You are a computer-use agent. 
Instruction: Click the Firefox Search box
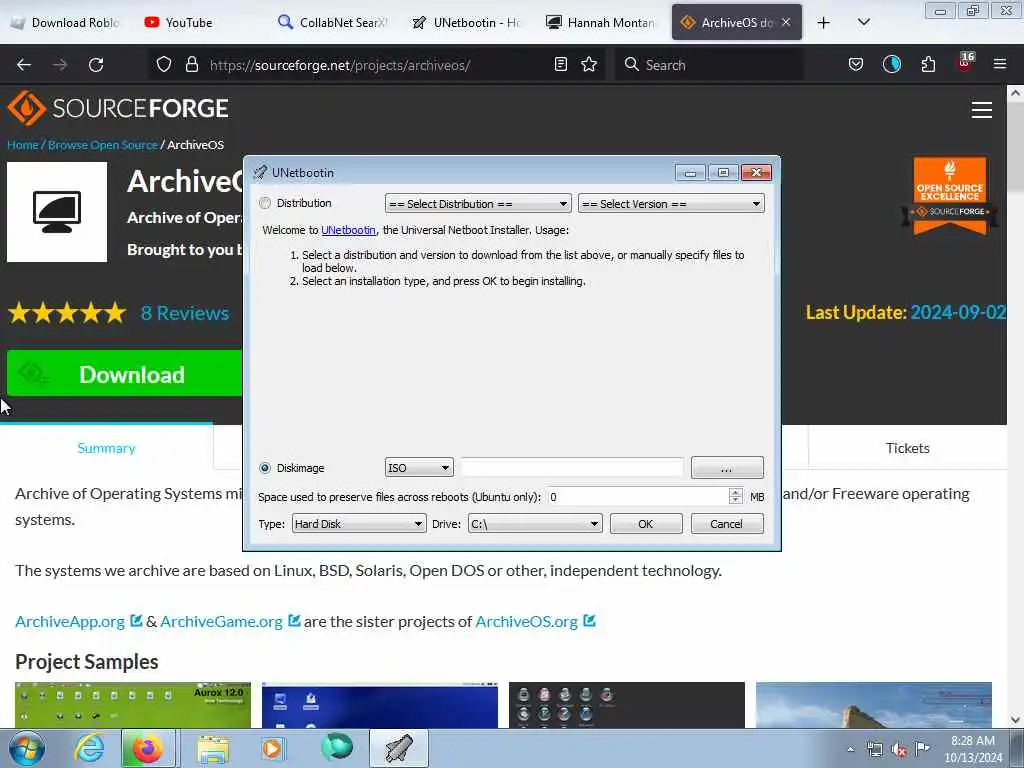pyautogui.click(x=709, y=65)
